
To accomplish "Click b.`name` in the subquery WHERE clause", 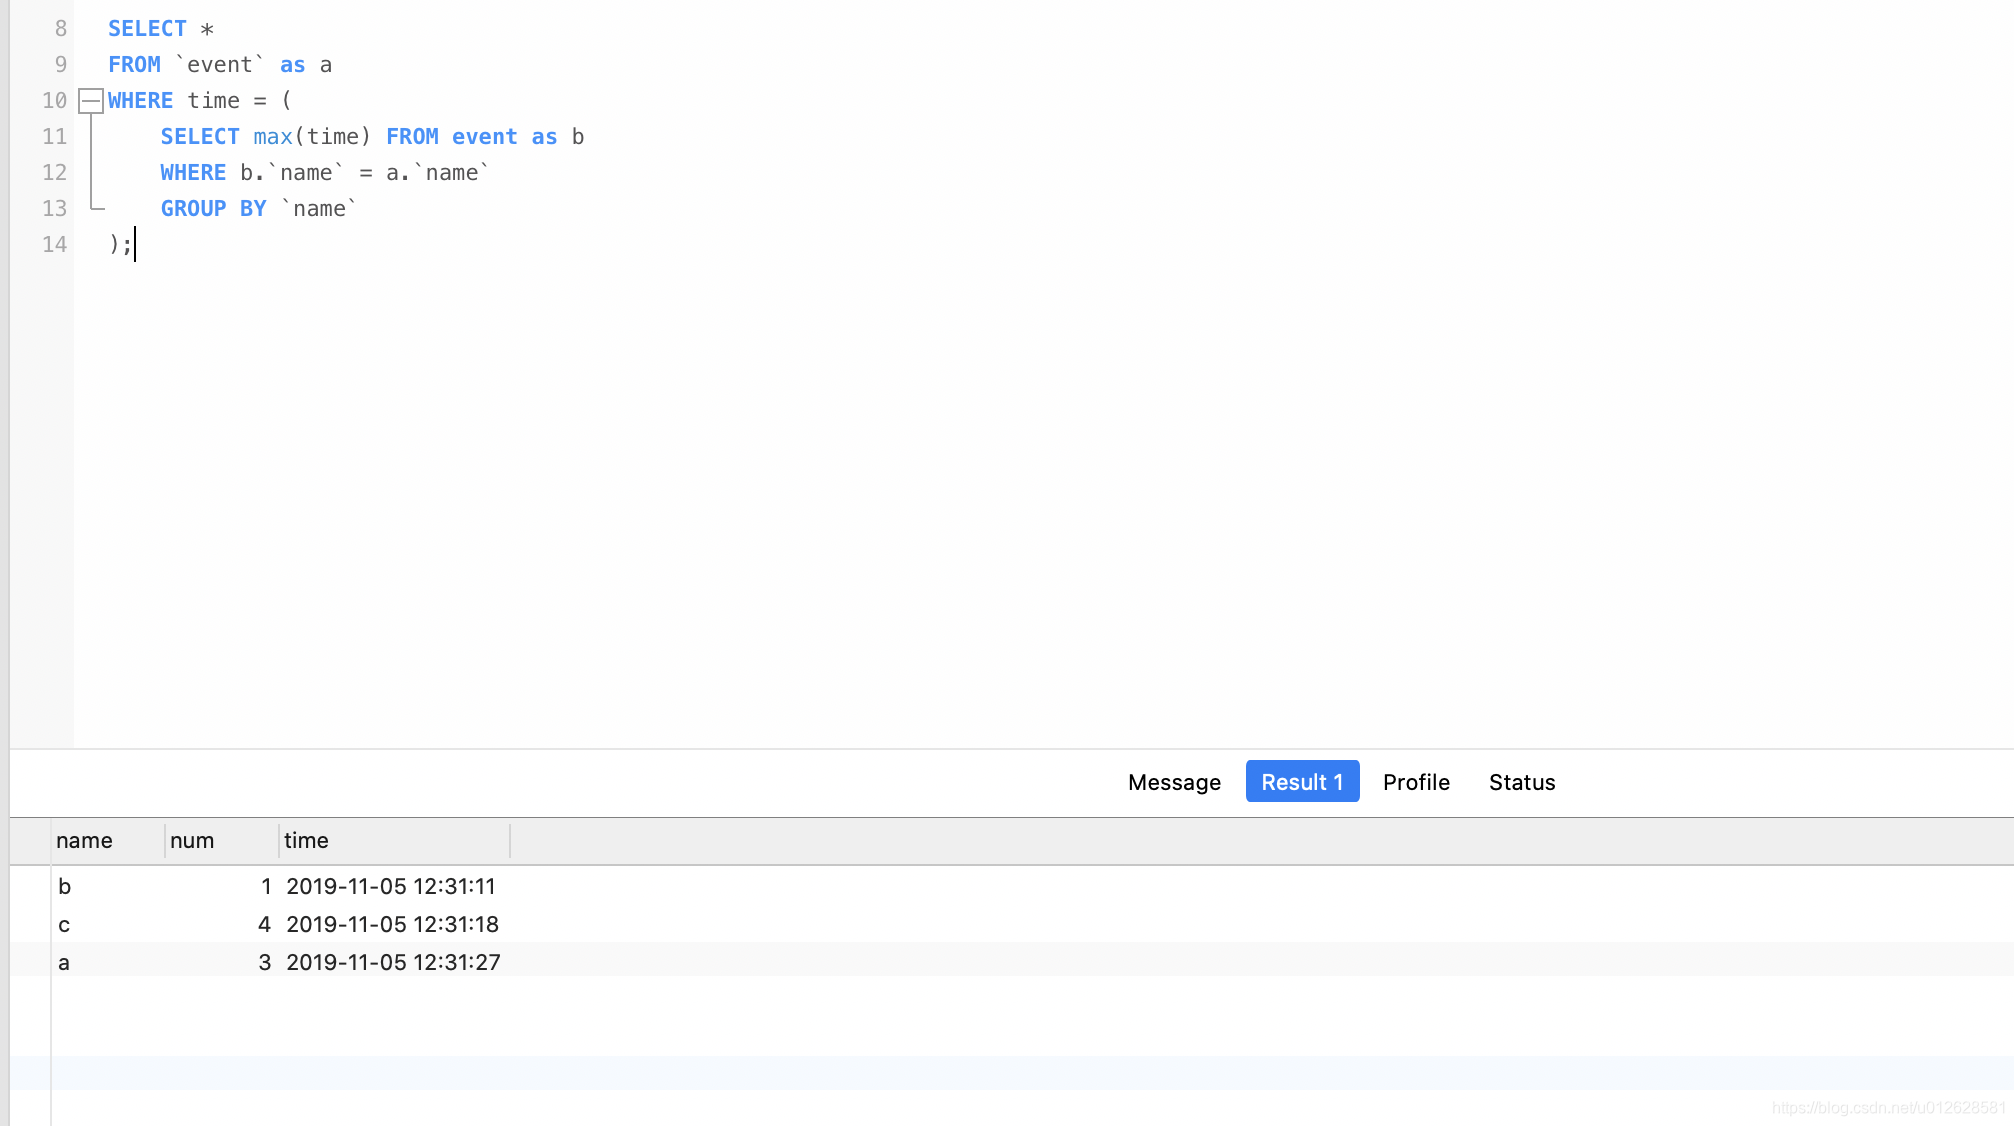I will (x=292, y=173).
